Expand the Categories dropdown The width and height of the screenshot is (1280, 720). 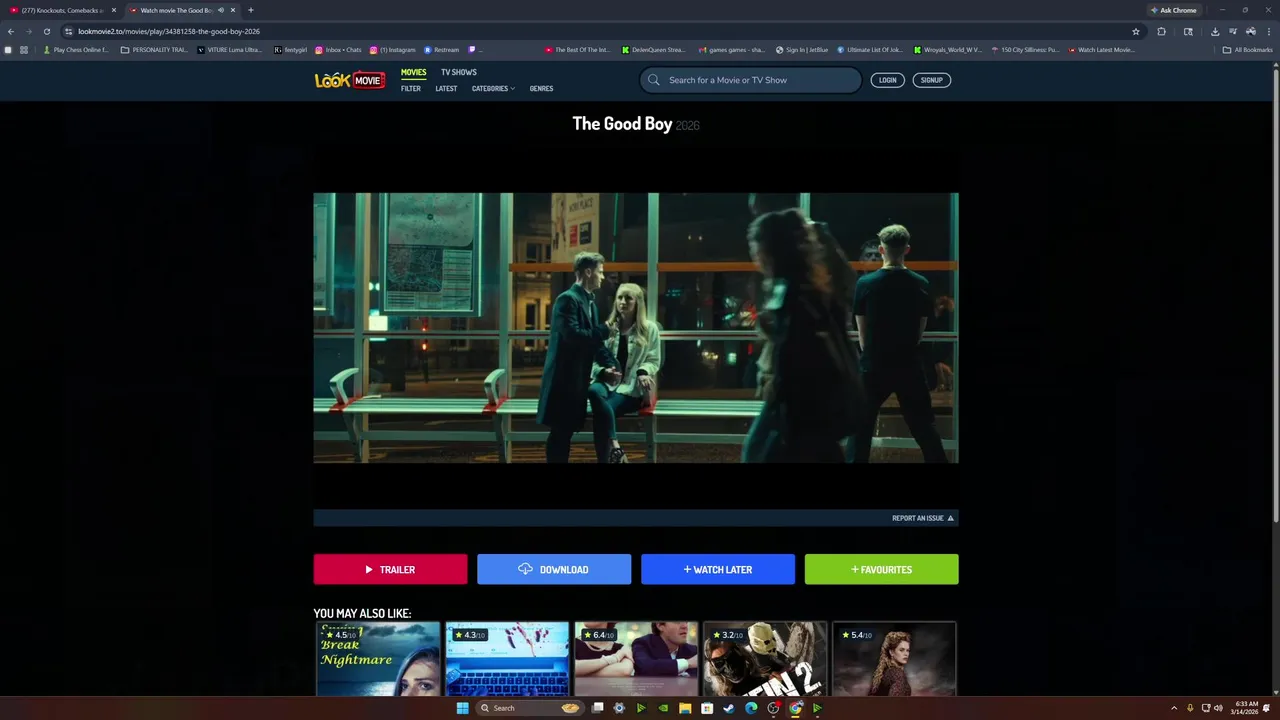pos(493,88)
